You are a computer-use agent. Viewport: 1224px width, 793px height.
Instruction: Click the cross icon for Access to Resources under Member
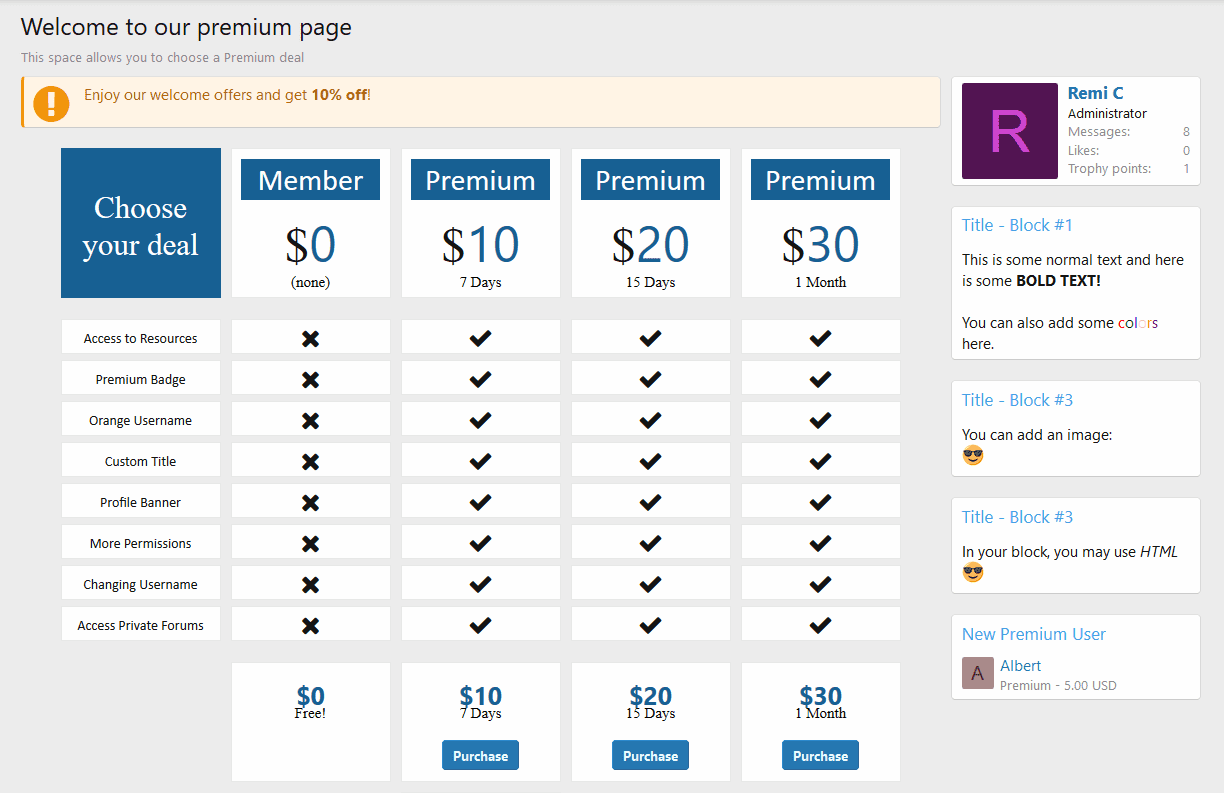point(310,336)
